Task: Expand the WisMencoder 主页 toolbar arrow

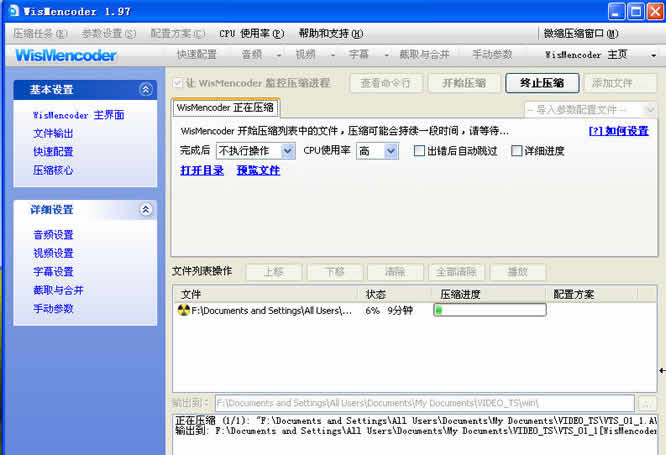Action: click(x=653, y=55)
